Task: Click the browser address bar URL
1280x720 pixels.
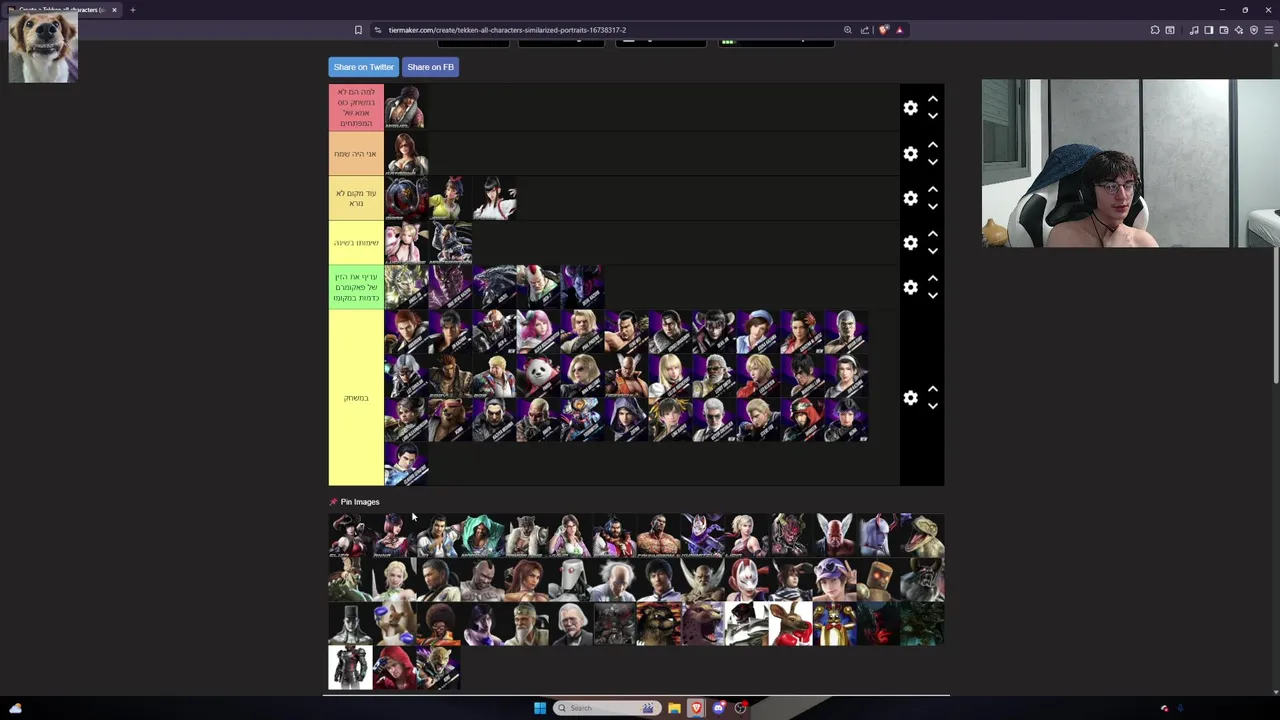Action: click(507, 30)
